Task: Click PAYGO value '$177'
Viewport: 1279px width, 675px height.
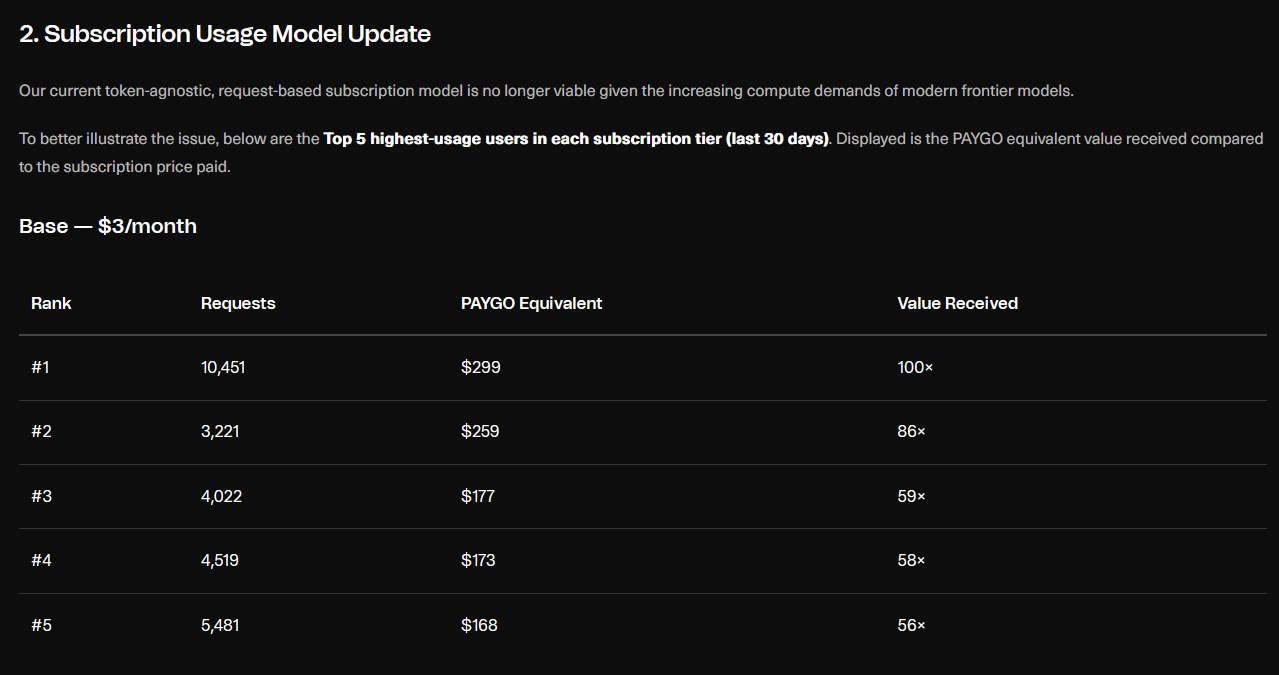Action: (x=478, y=496)
